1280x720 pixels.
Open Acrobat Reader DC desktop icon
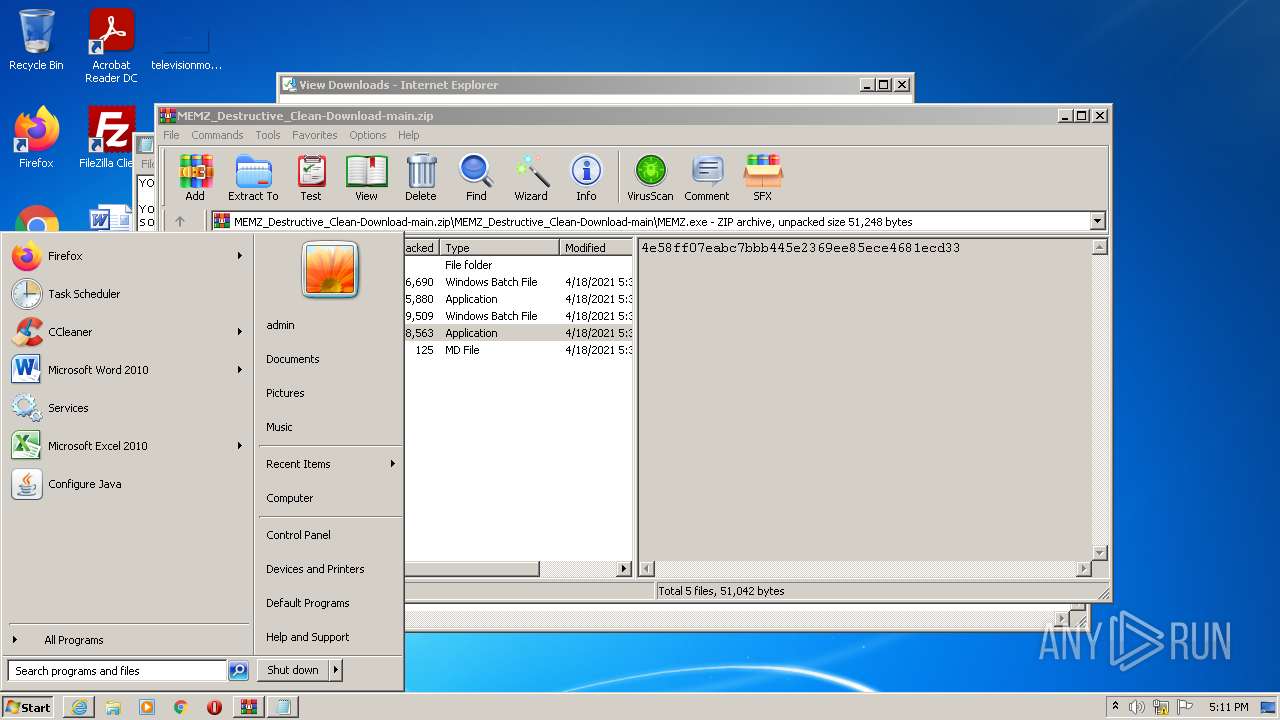pyautogui.click(x=111, y=46)
